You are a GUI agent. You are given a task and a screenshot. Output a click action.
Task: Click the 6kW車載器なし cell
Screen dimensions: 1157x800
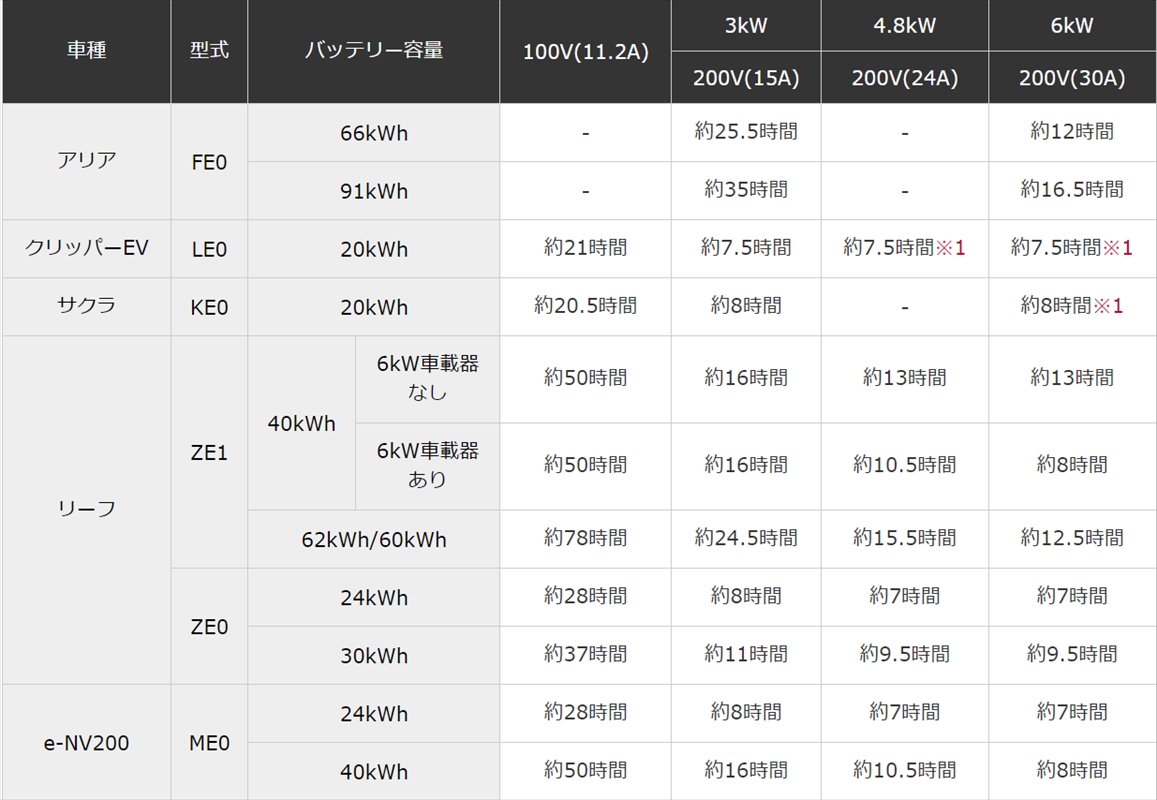[427, 378]
